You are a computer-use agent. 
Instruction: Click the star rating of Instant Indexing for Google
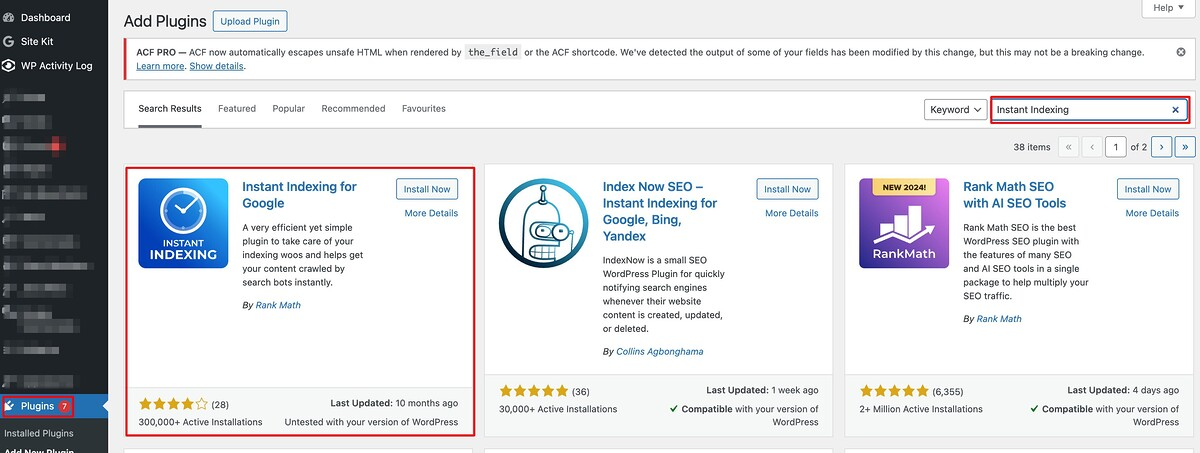tap(173, 404)
